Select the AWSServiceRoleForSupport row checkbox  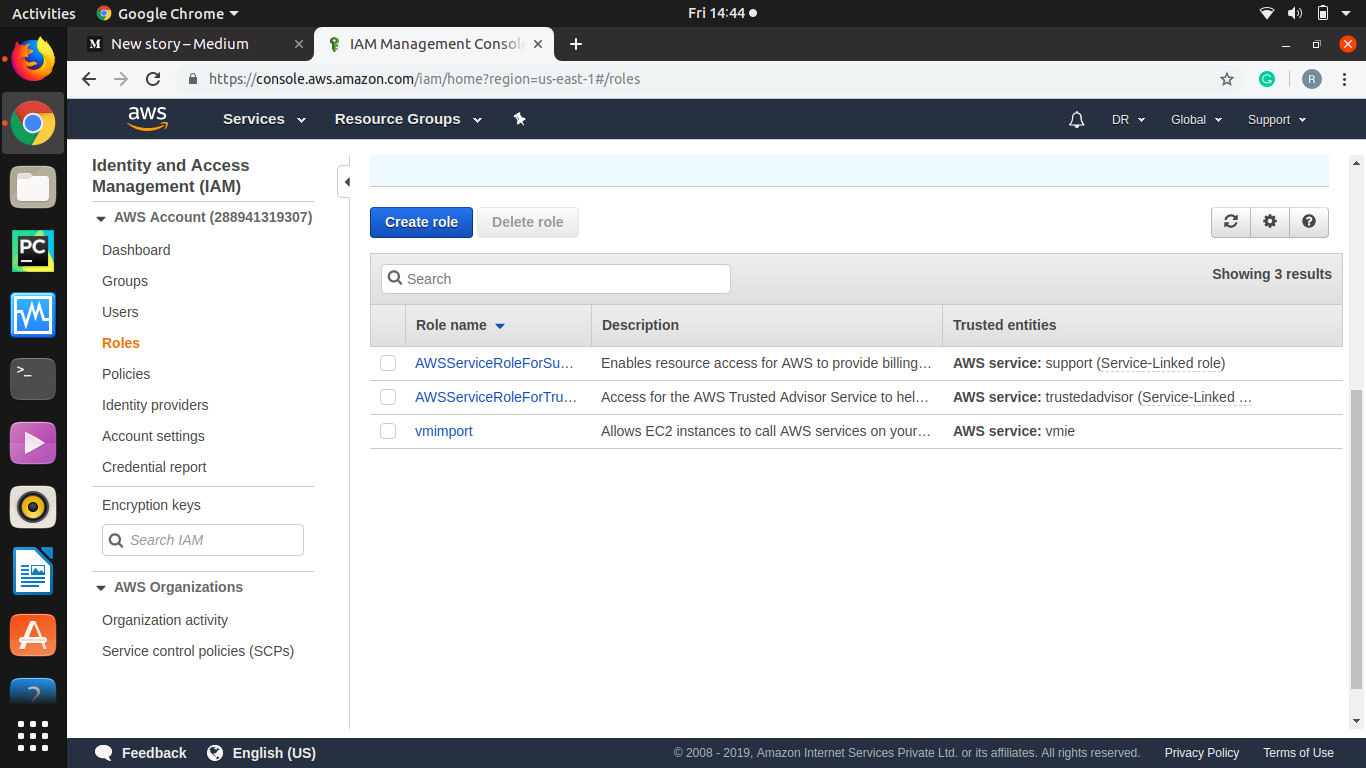pos(388,363)
